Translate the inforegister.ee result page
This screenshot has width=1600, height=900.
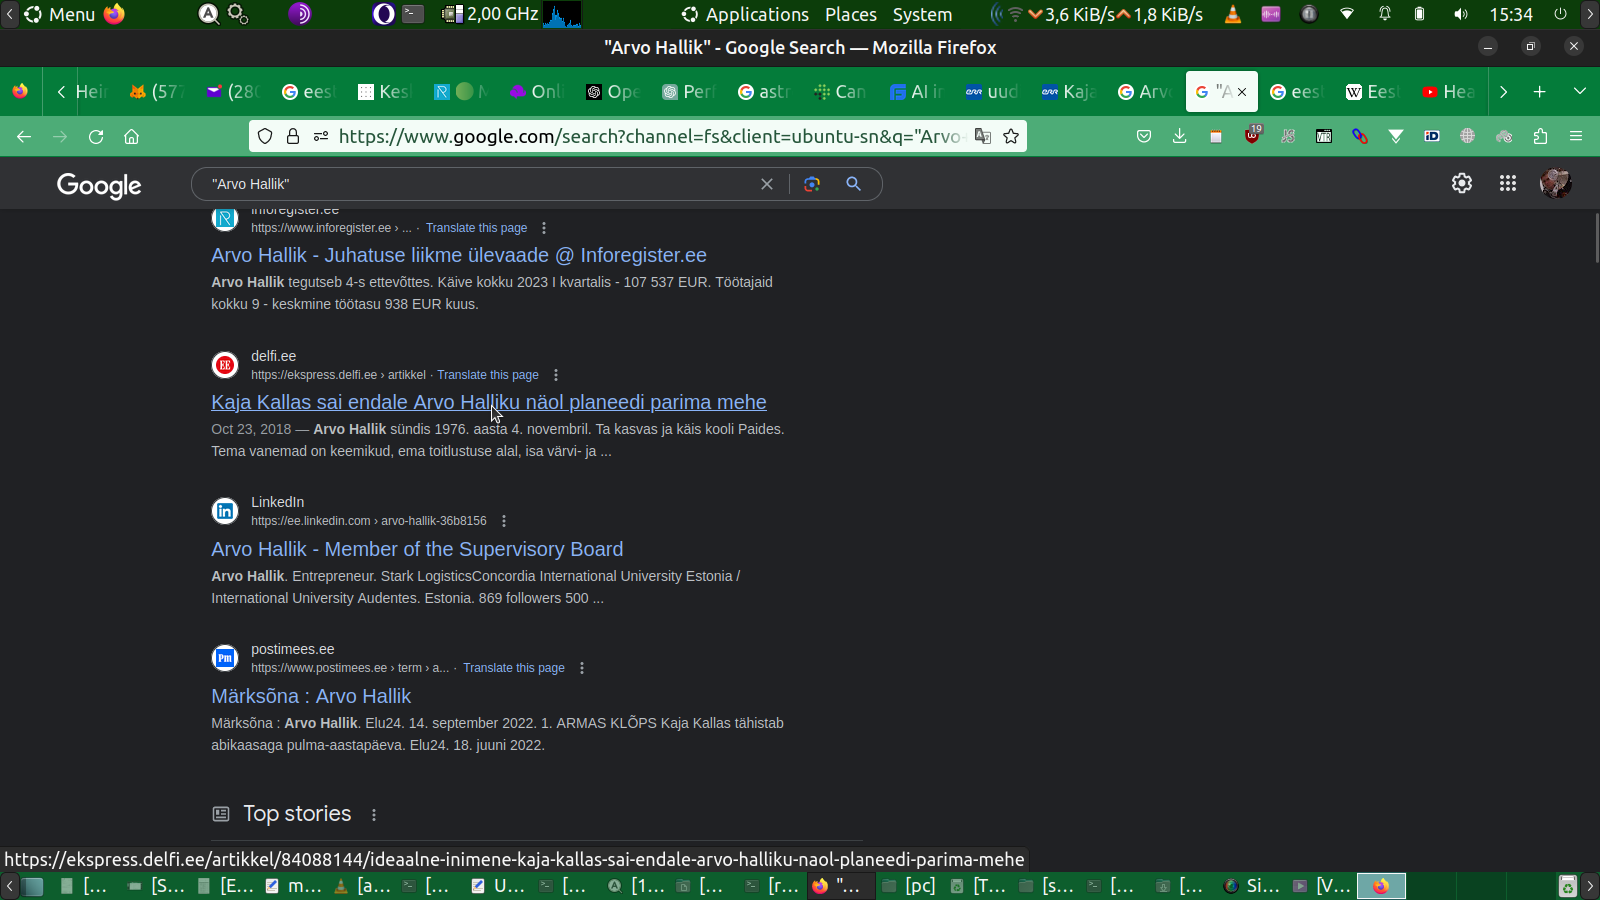(x=476, y=228)
